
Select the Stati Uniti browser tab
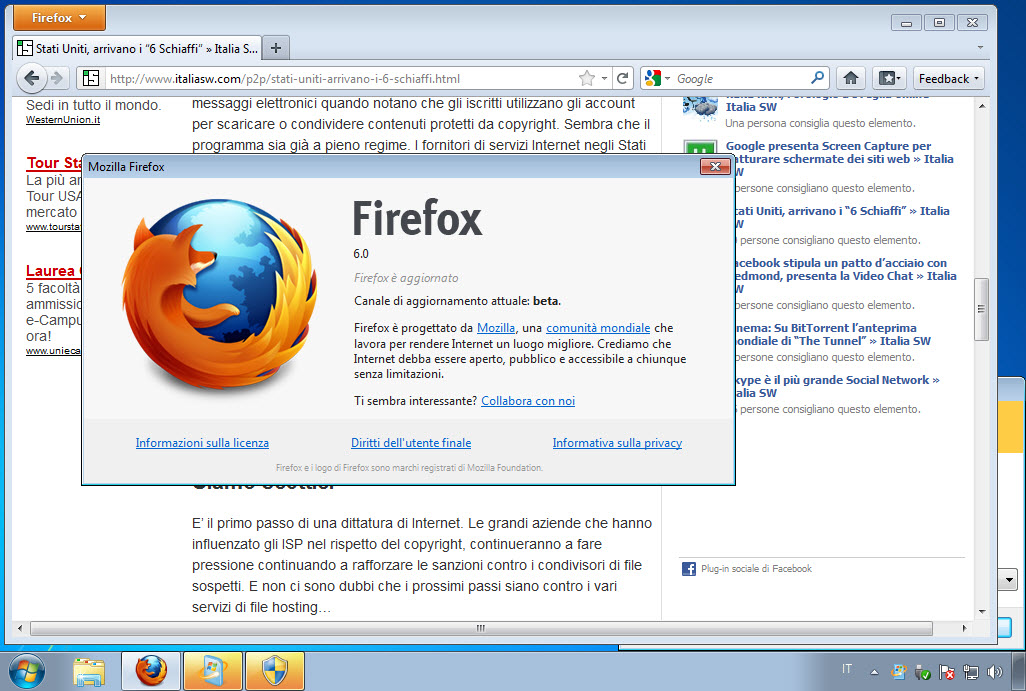137,48
